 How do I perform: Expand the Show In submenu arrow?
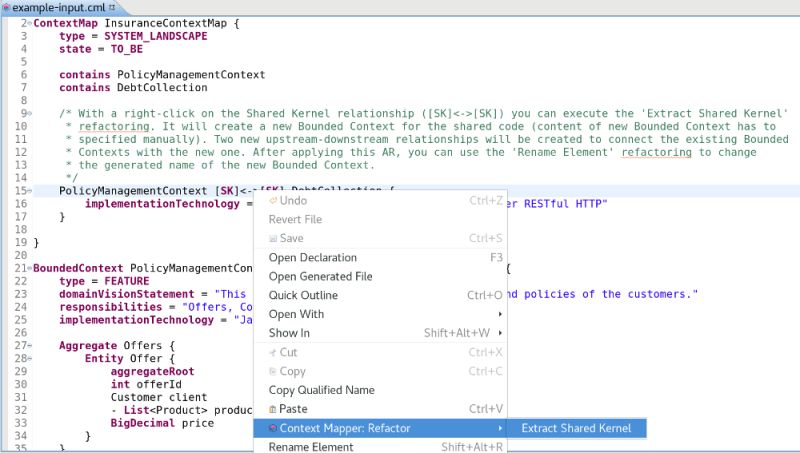point(500,333)
